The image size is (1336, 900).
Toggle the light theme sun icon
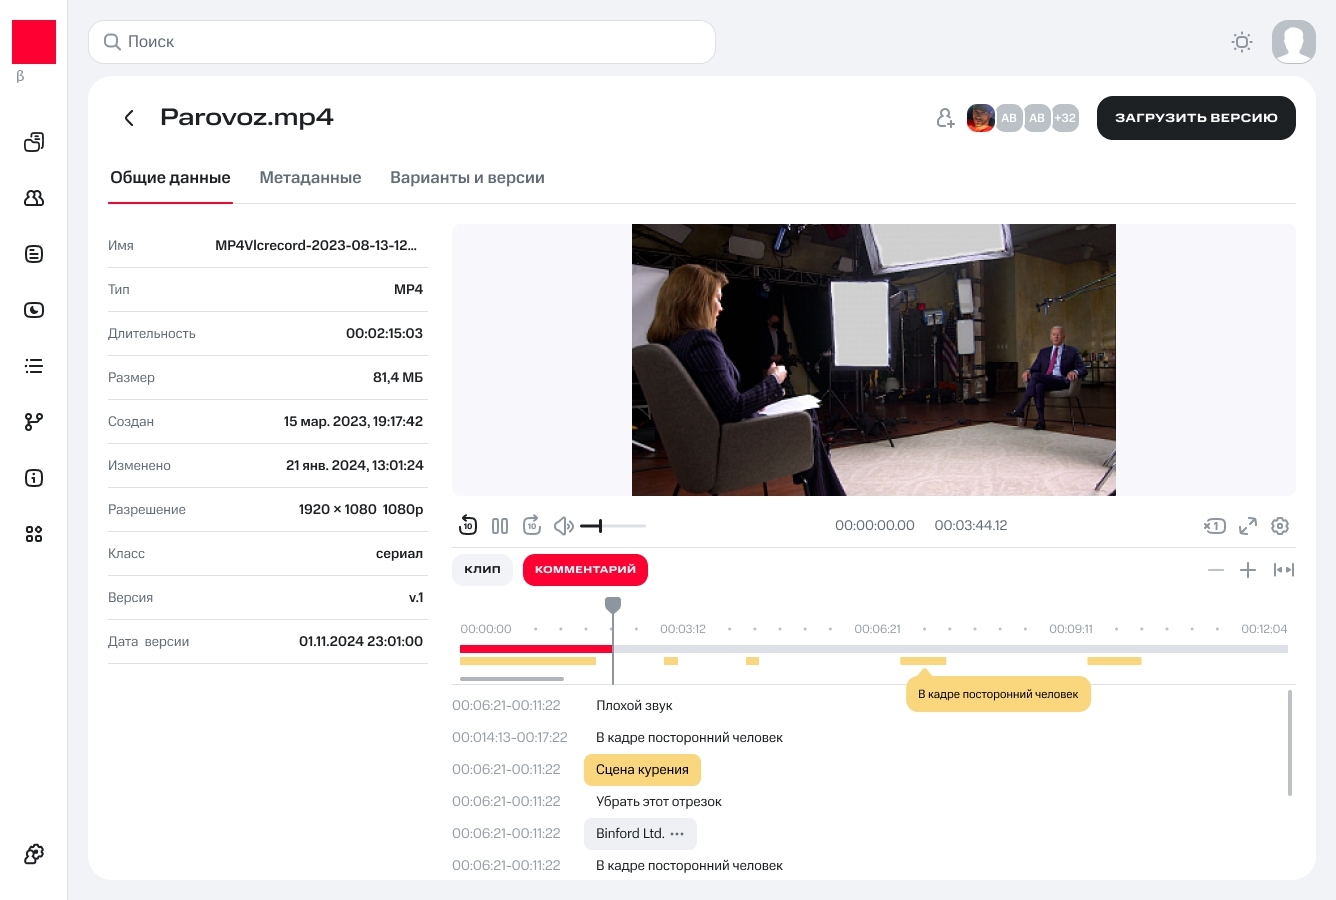[x=1242, y=42]
